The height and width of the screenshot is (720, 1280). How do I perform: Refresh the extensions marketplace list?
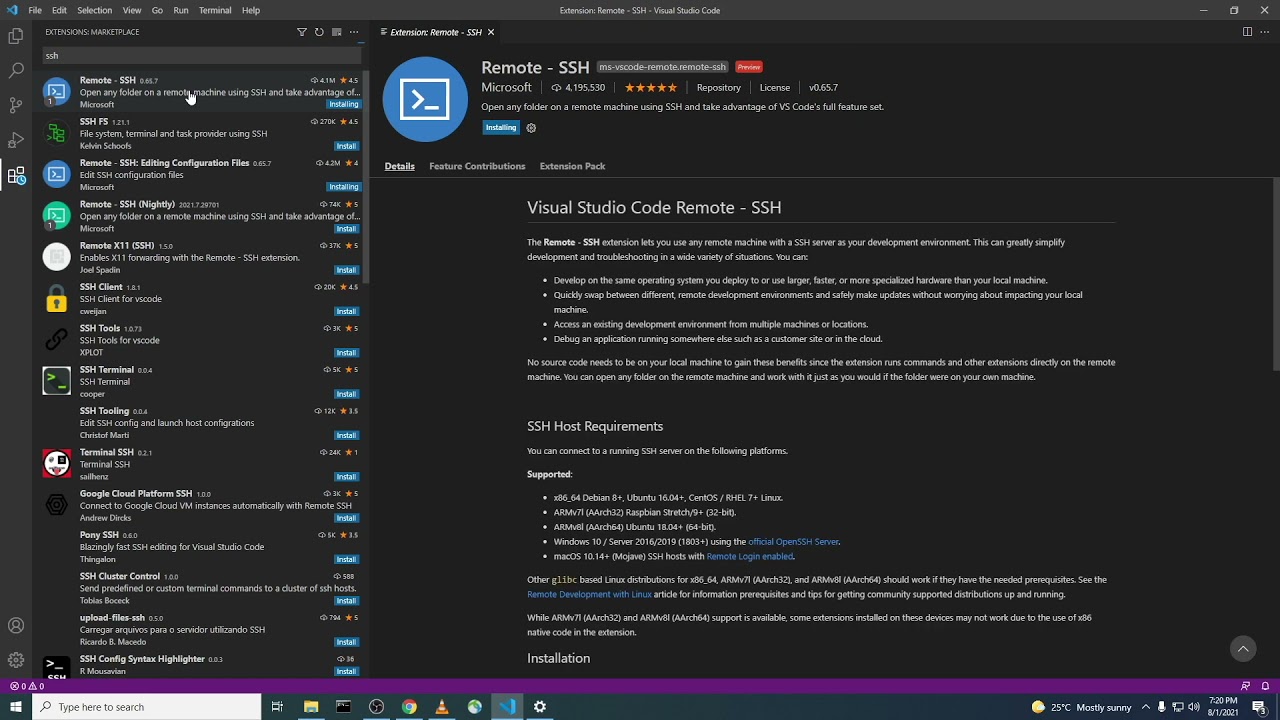click(x=319, y=32)
